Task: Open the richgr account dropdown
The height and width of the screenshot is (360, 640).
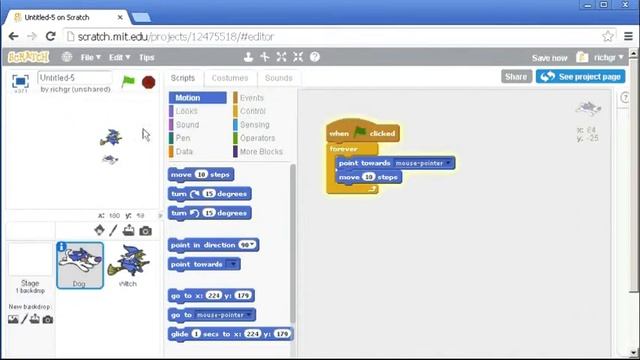Action: [x=609, y=58]
